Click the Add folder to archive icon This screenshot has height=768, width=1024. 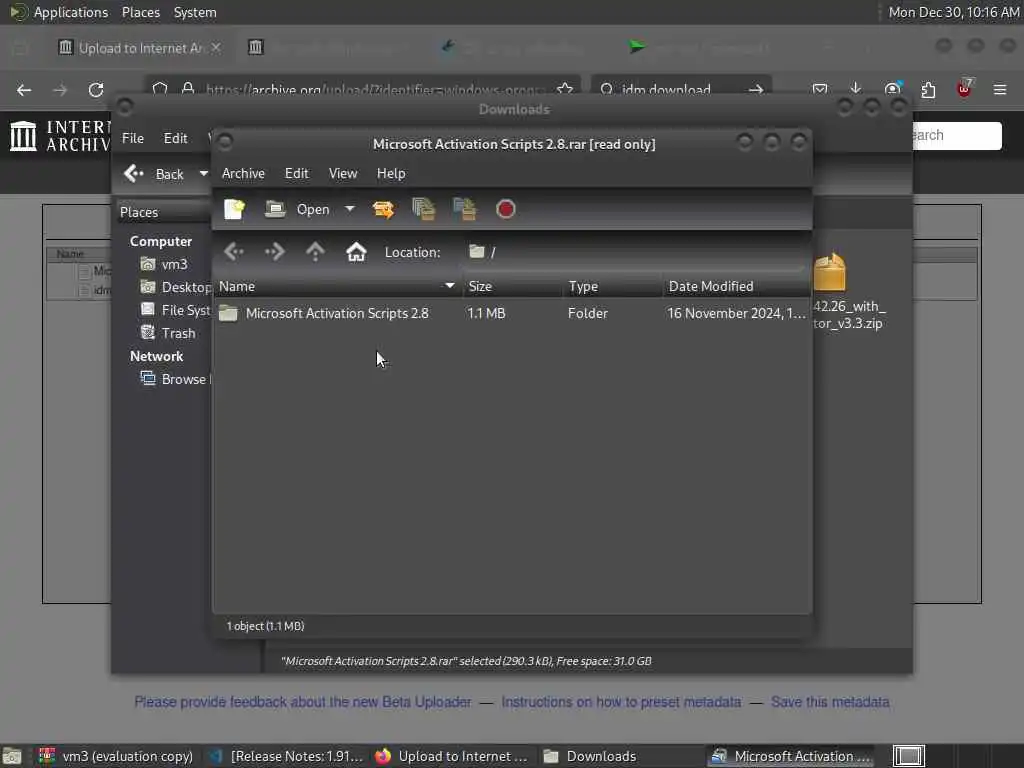coord(464,209)
